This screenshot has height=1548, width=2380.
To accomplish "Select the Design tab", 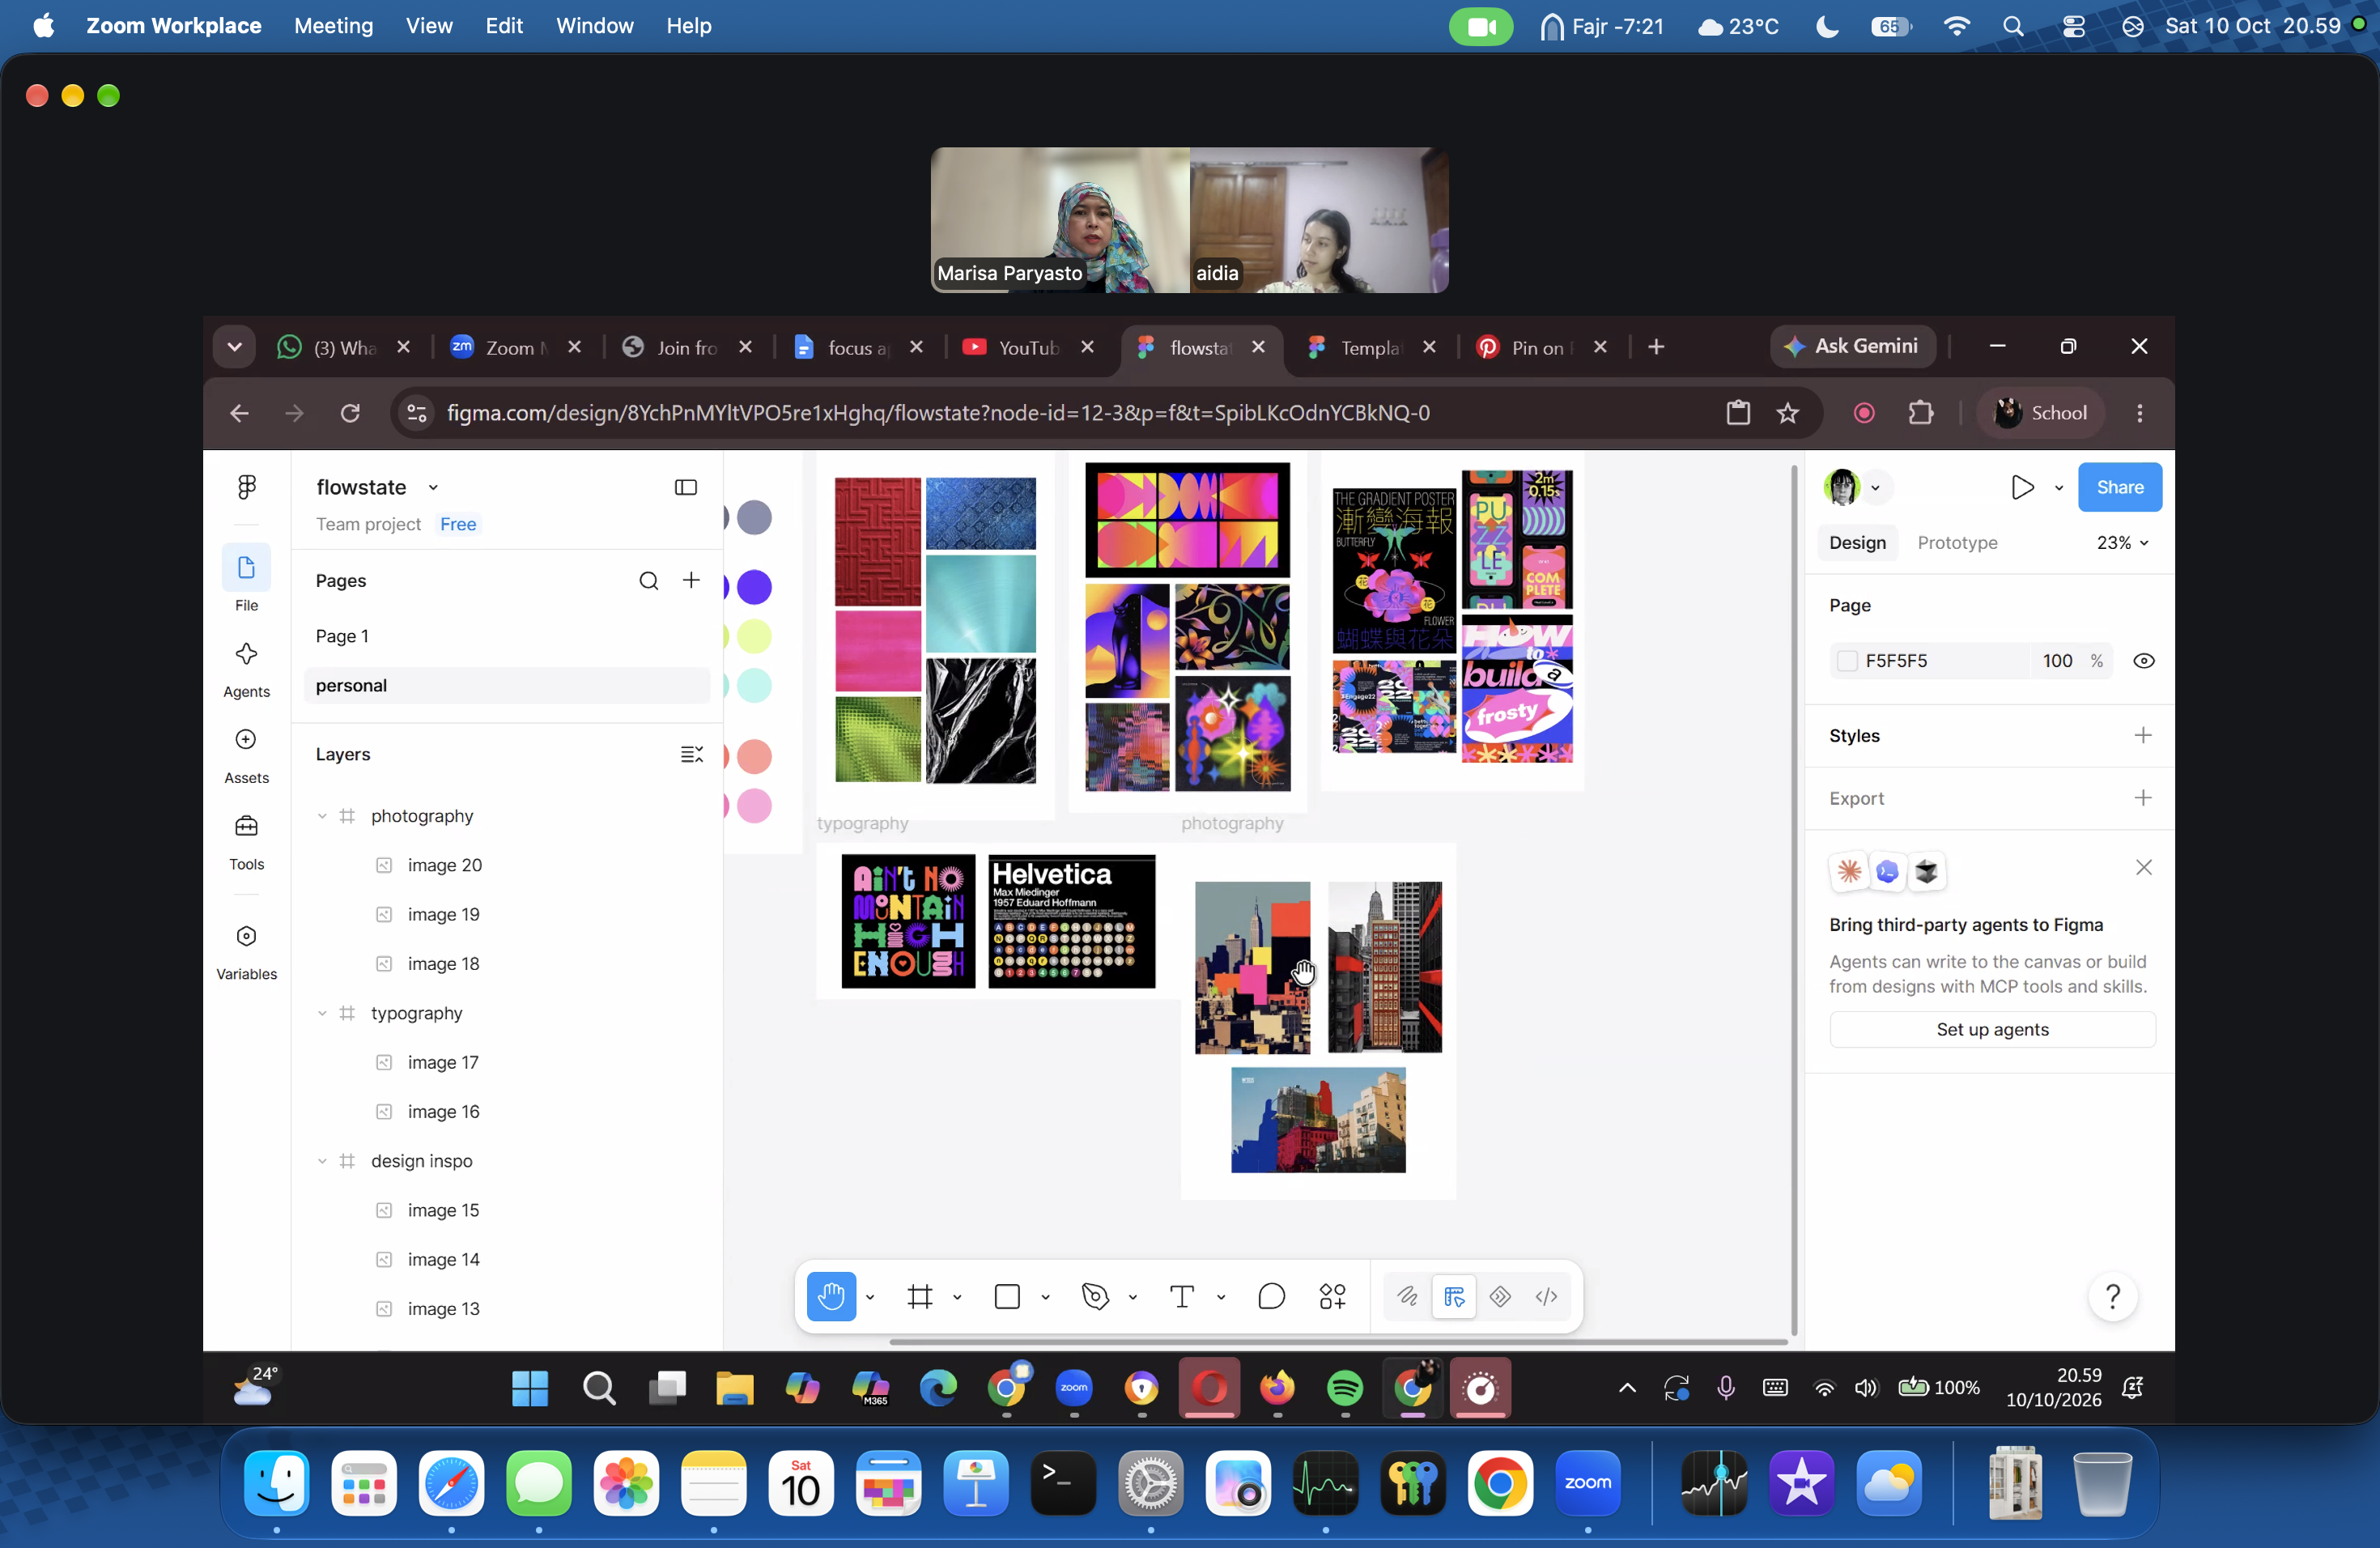I will tap(1857, 542).
